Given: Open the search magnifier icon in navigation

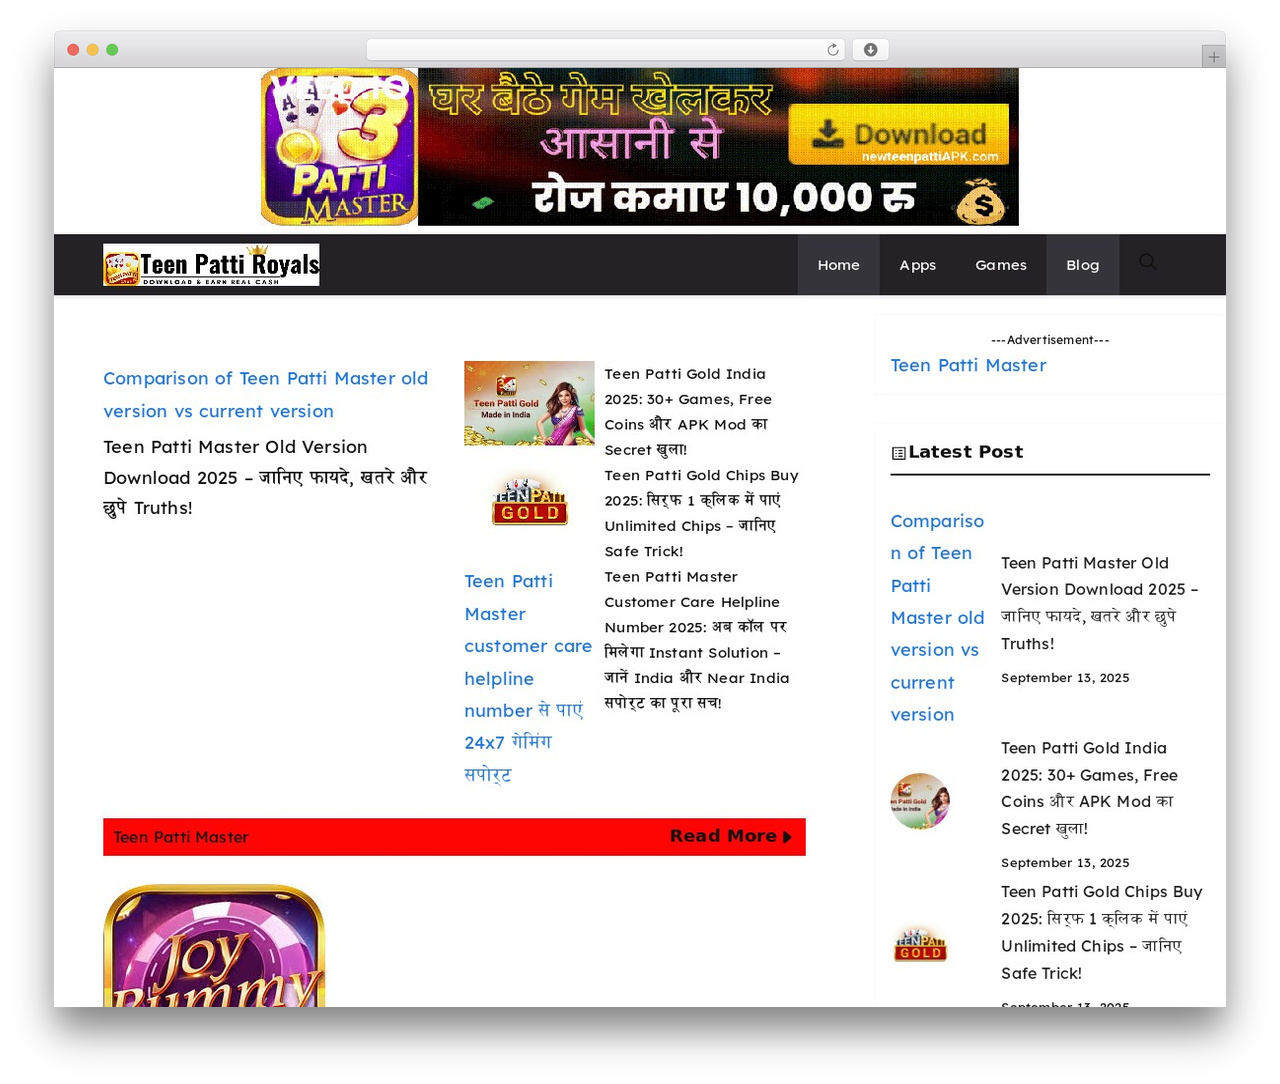Looking at the screenshot, I should click(1147, 262).
